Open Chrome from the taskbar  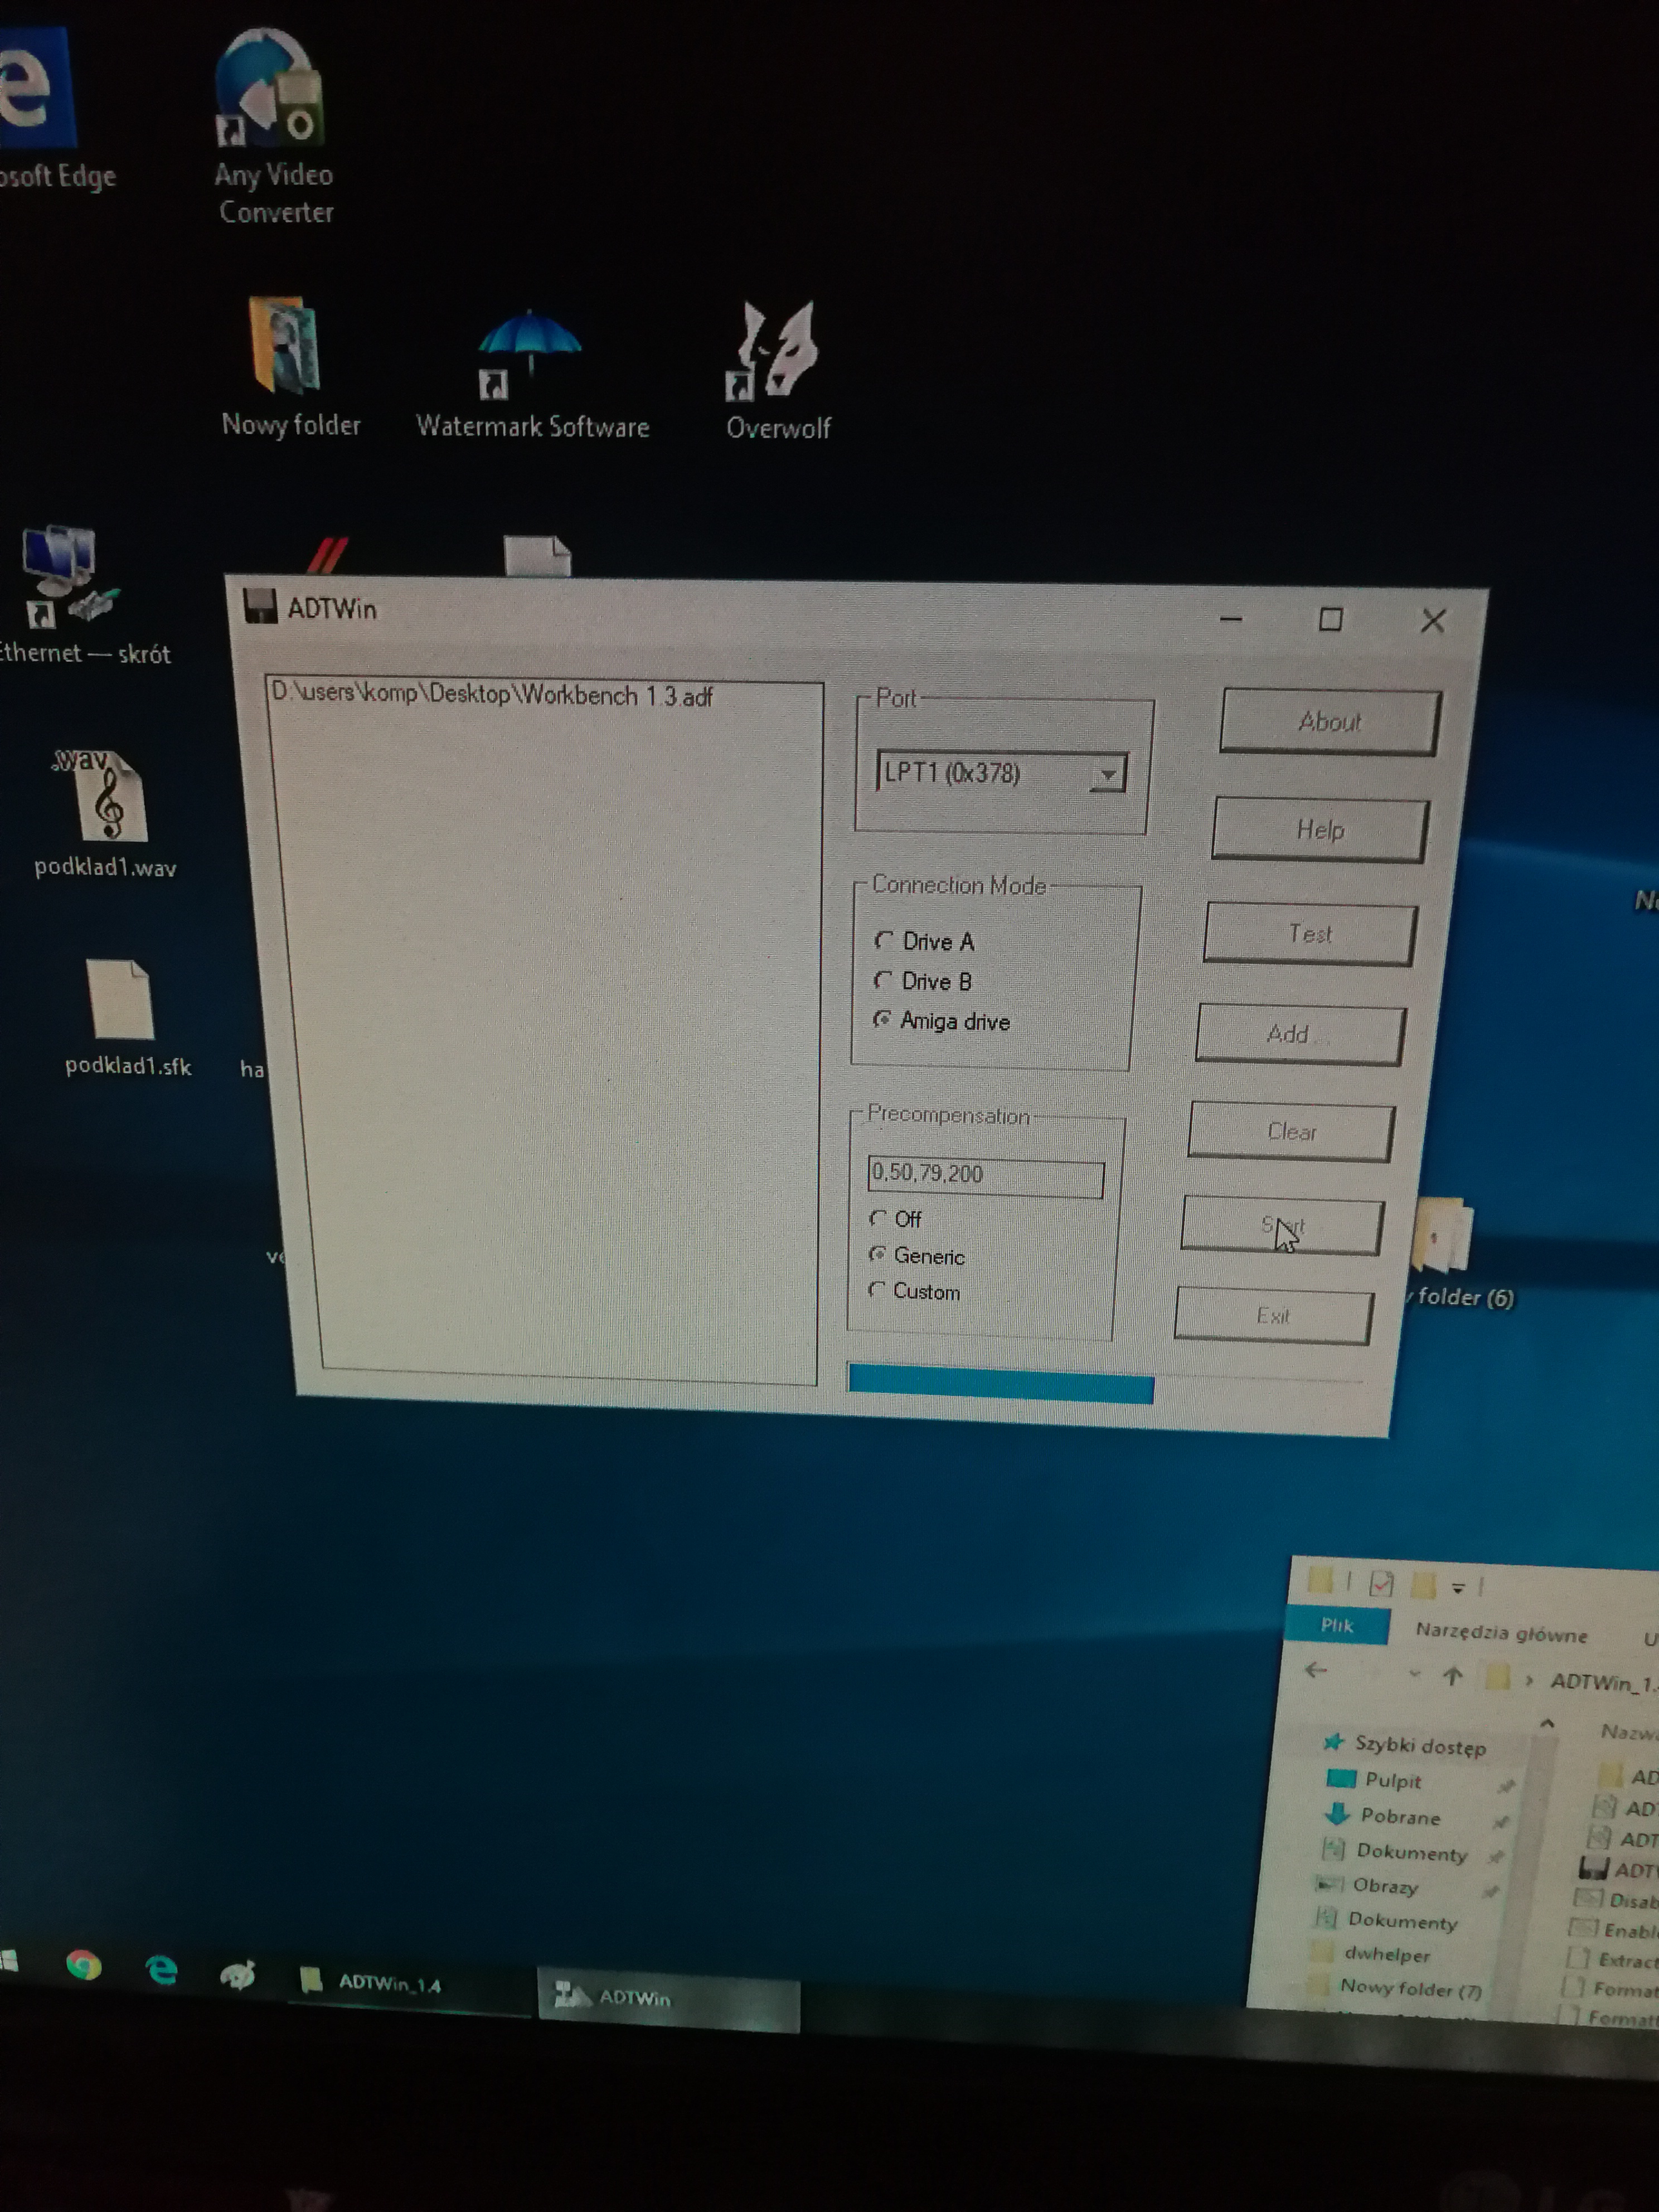(84, 1966)
